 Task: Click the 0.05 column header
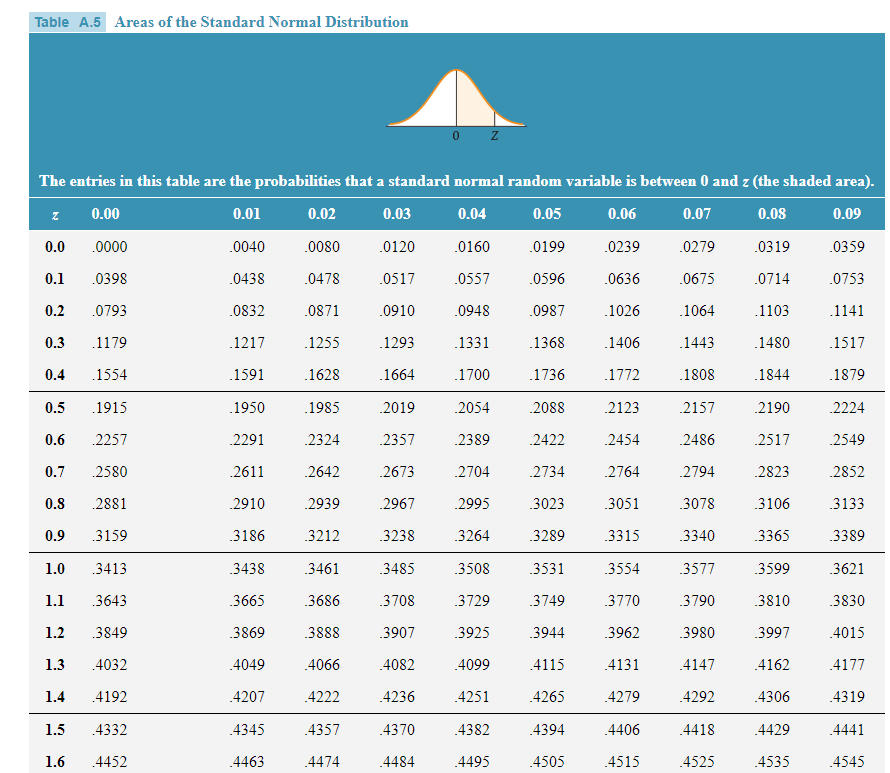click(548, 214)
